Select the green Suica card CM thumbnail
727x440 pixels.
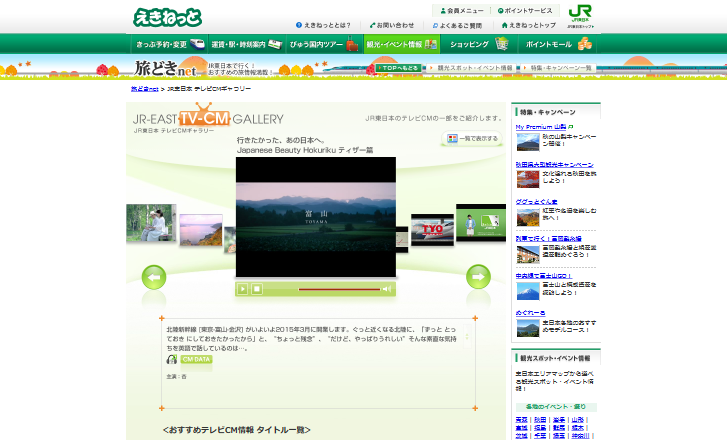point(481,223)
